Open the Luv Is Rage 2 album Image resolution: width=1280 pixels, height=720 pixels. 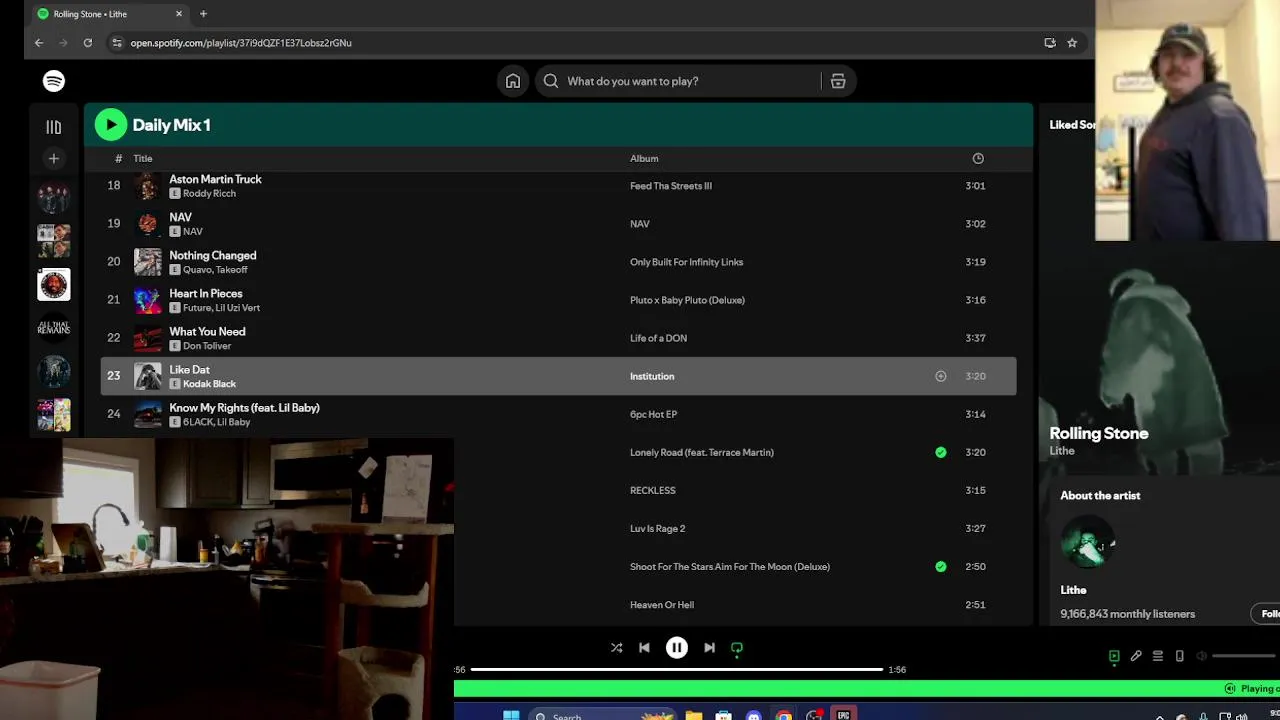point(657,529)
